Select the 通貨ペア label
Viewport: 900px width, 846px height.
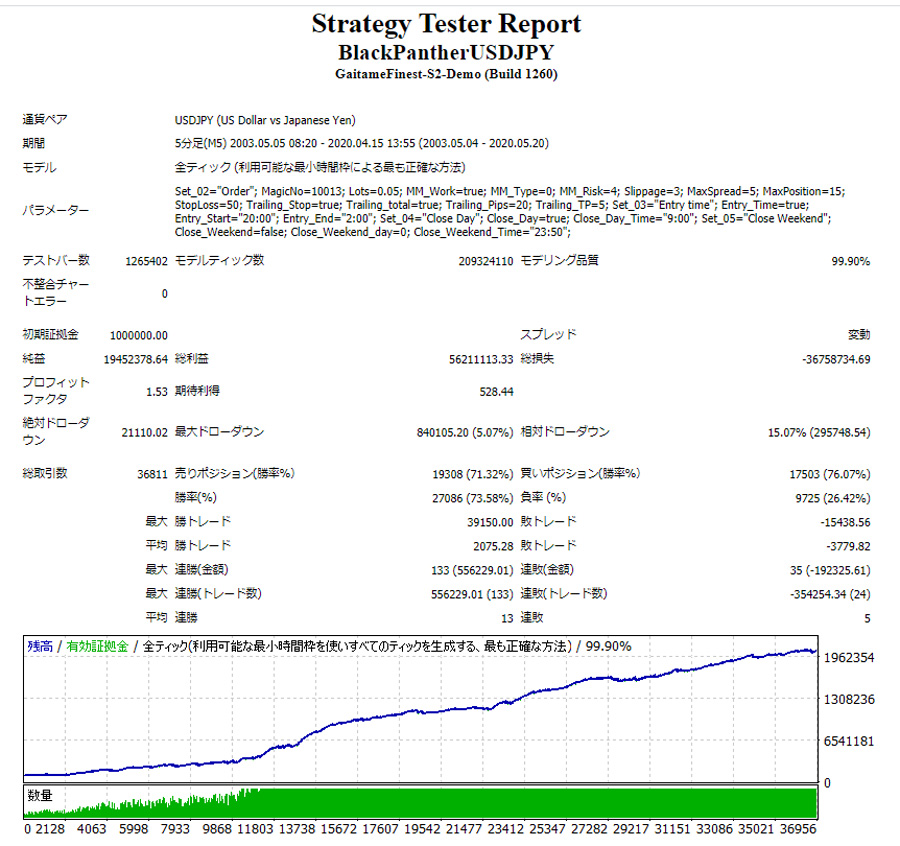[x=45, y=119]
